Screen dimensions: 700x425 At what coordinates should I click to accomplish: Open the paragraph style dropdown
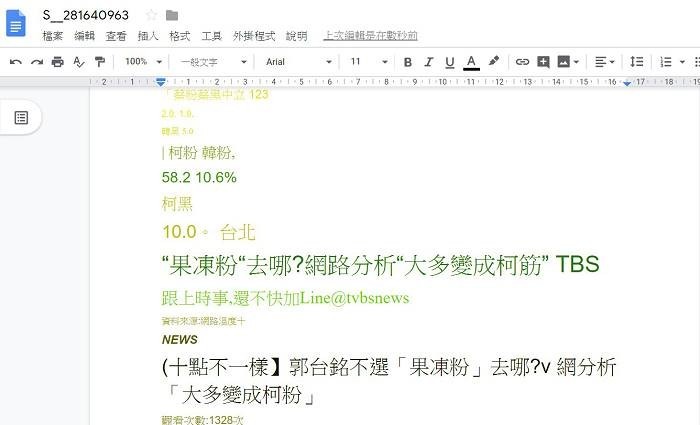[x=213, y=62]
